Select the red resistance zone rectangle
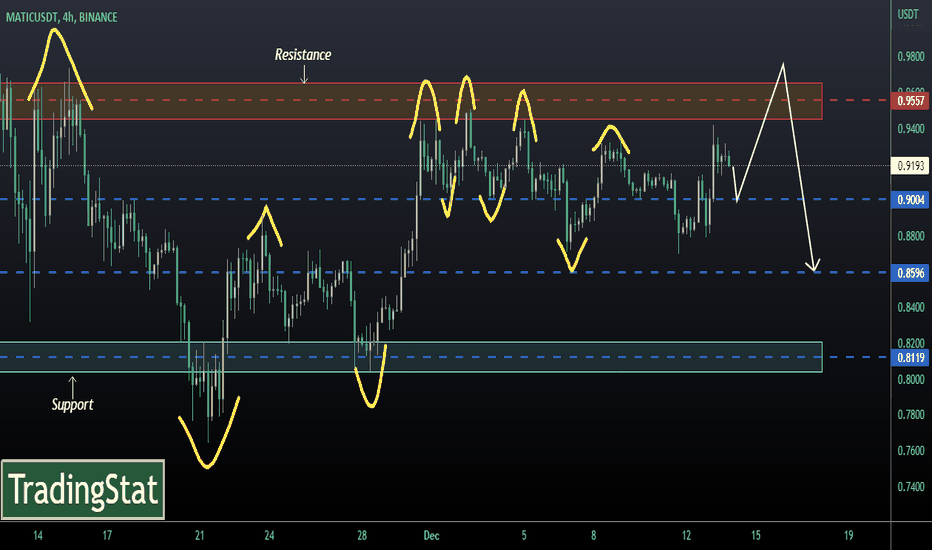Viewport: 932px width, 550px height. click(x=411, y=101)
